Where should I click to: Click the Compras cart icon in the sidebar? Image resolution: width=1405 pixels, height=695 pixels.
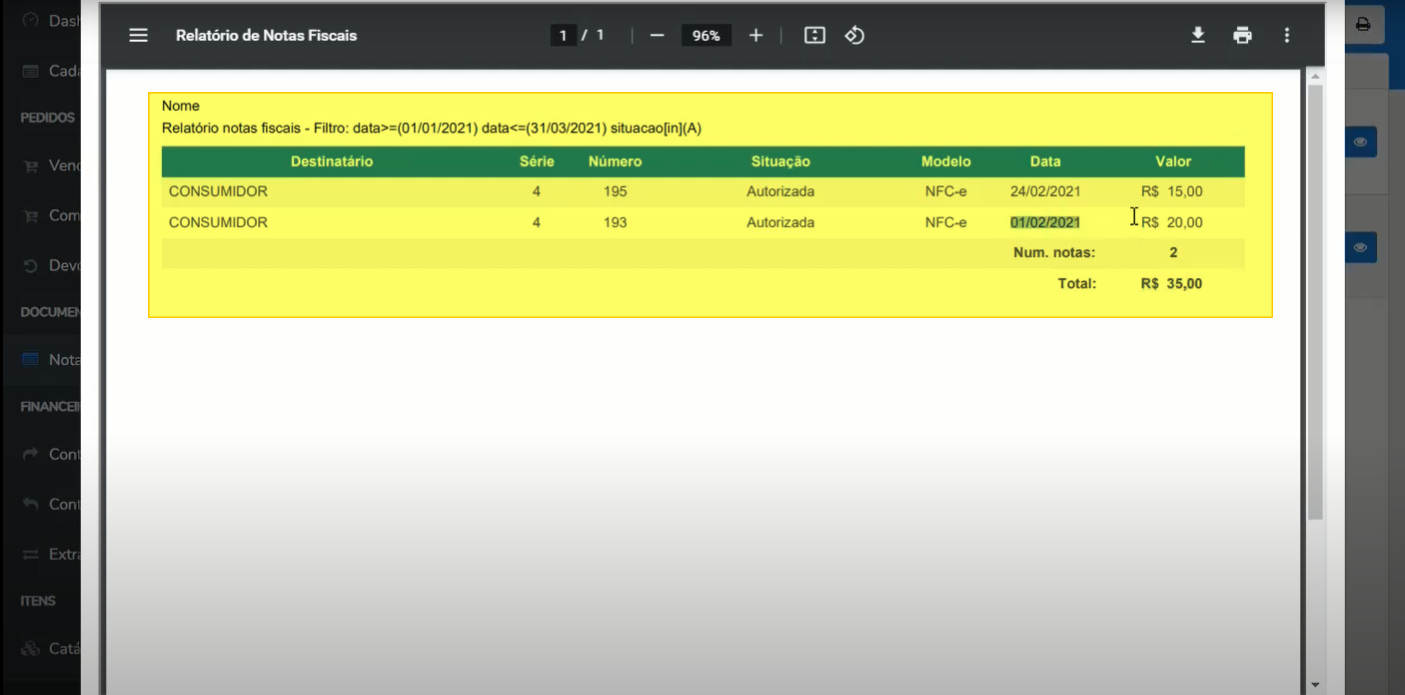[30, 215]
